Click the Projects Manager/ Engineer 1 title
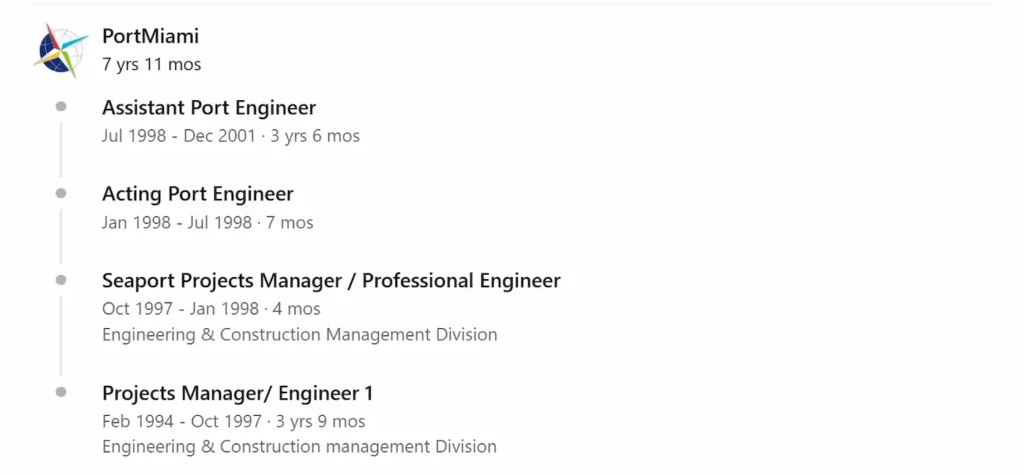Screen dimensions: 1024x475 (x=238, y=393)
